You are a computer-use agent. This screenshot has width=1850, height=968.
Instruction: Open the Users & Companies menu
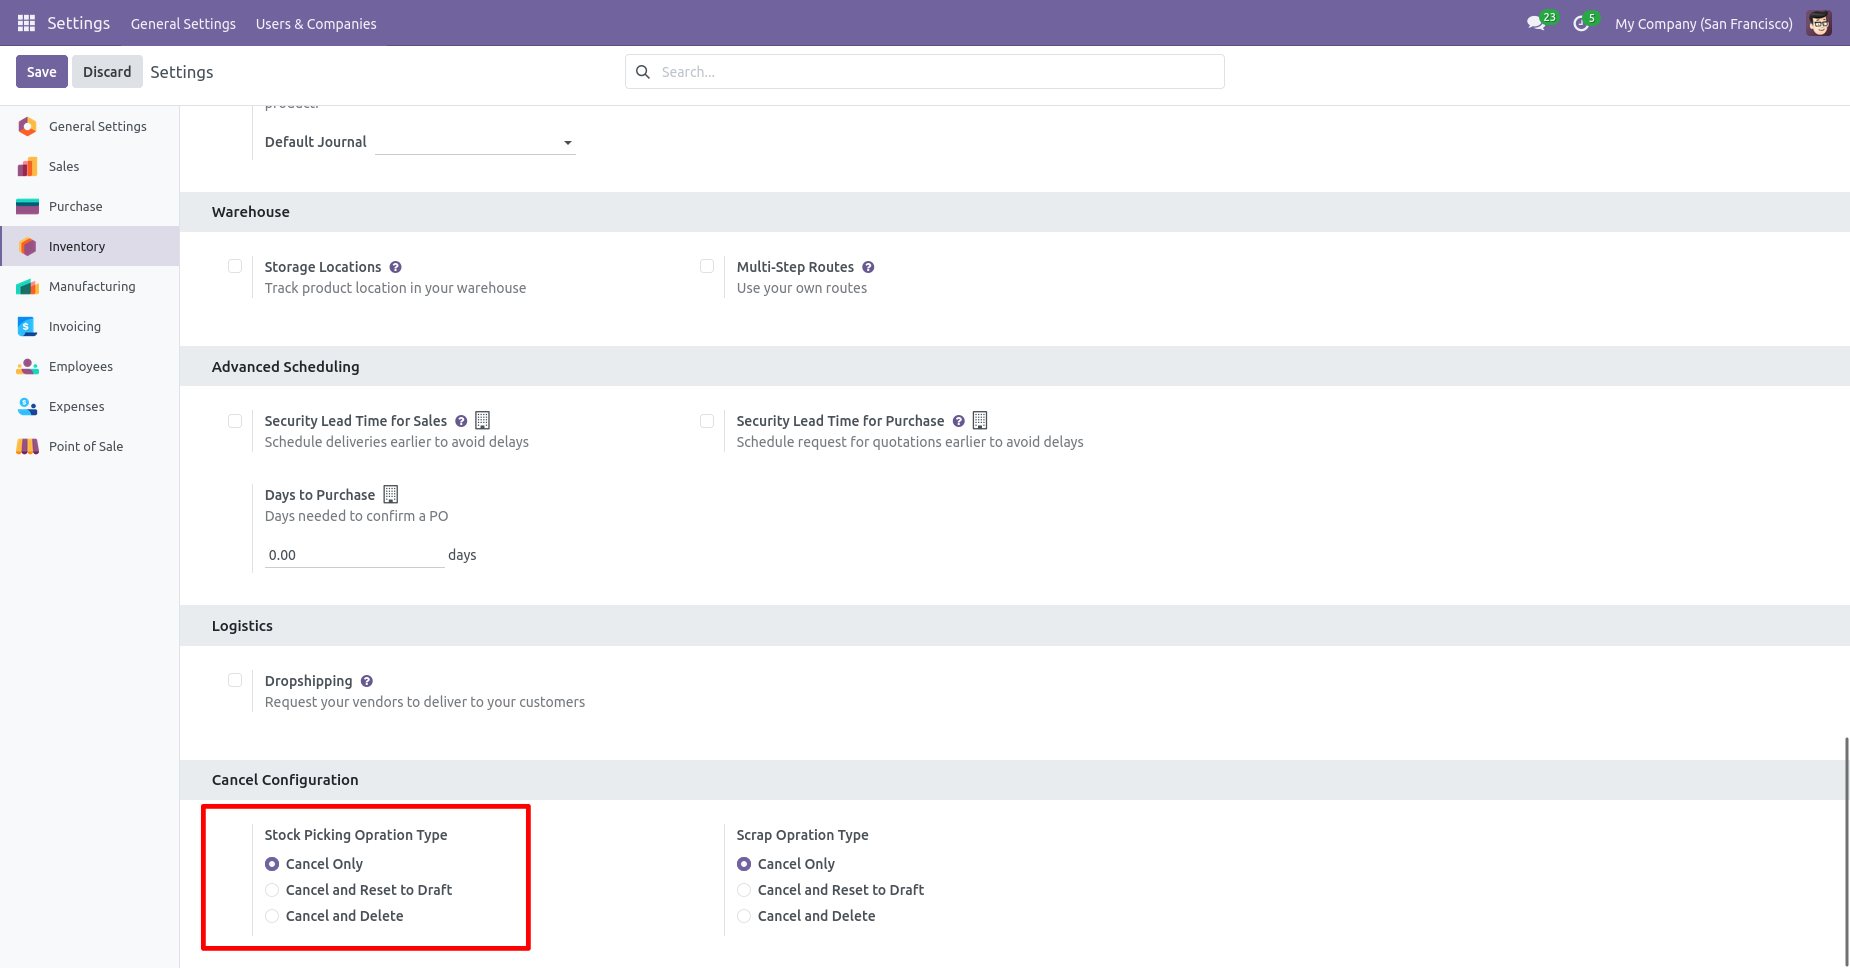tap(316, 24)
